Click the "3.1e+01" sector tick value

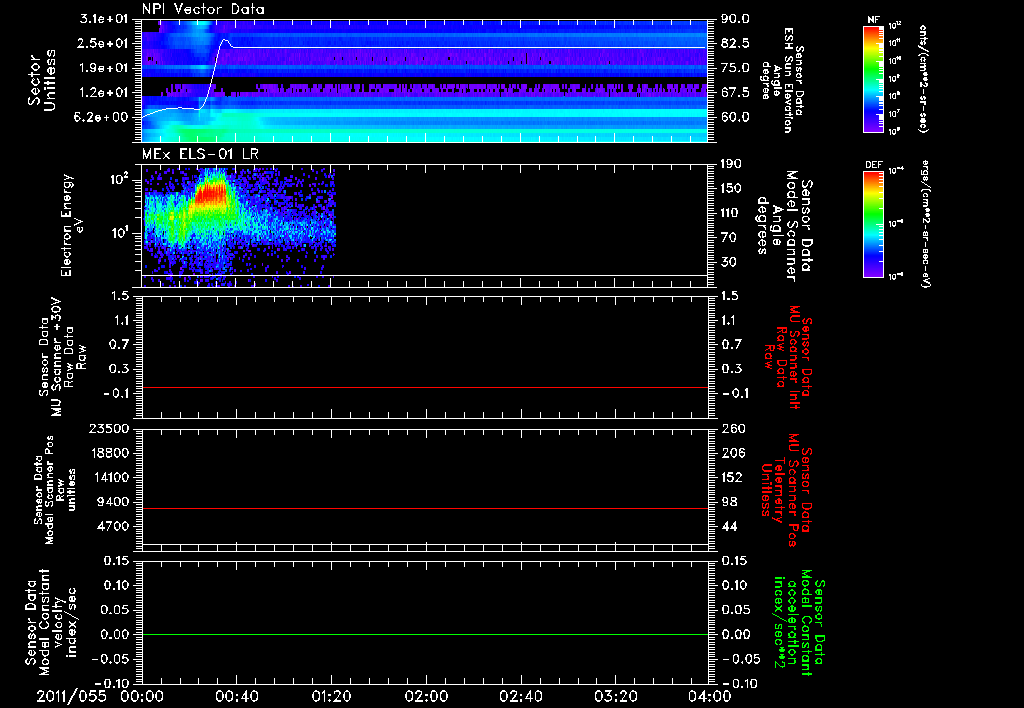point(104,19)
